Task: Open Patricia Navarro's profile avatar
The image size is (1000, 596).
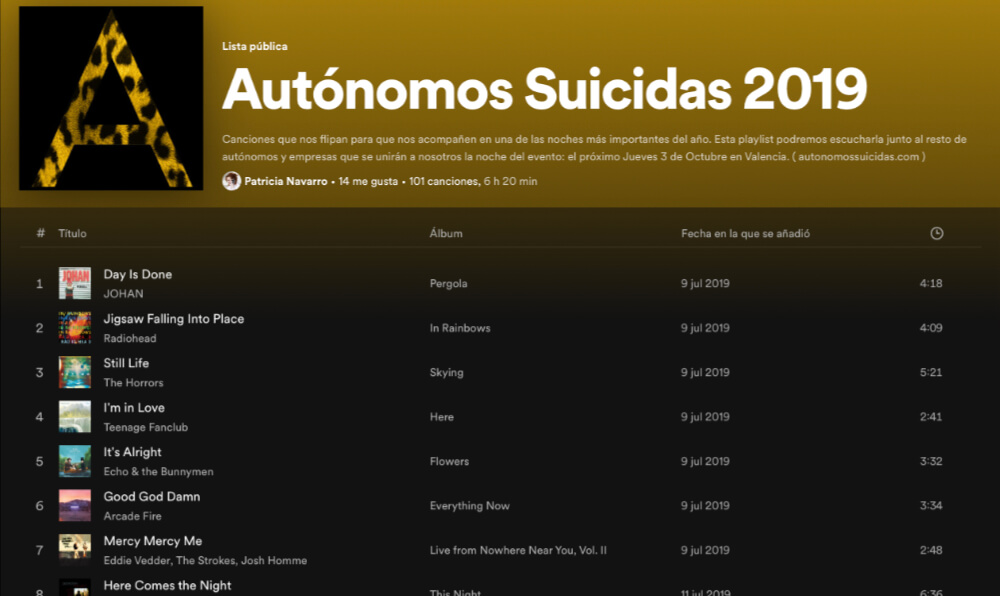Action: [x=231, y=181]
